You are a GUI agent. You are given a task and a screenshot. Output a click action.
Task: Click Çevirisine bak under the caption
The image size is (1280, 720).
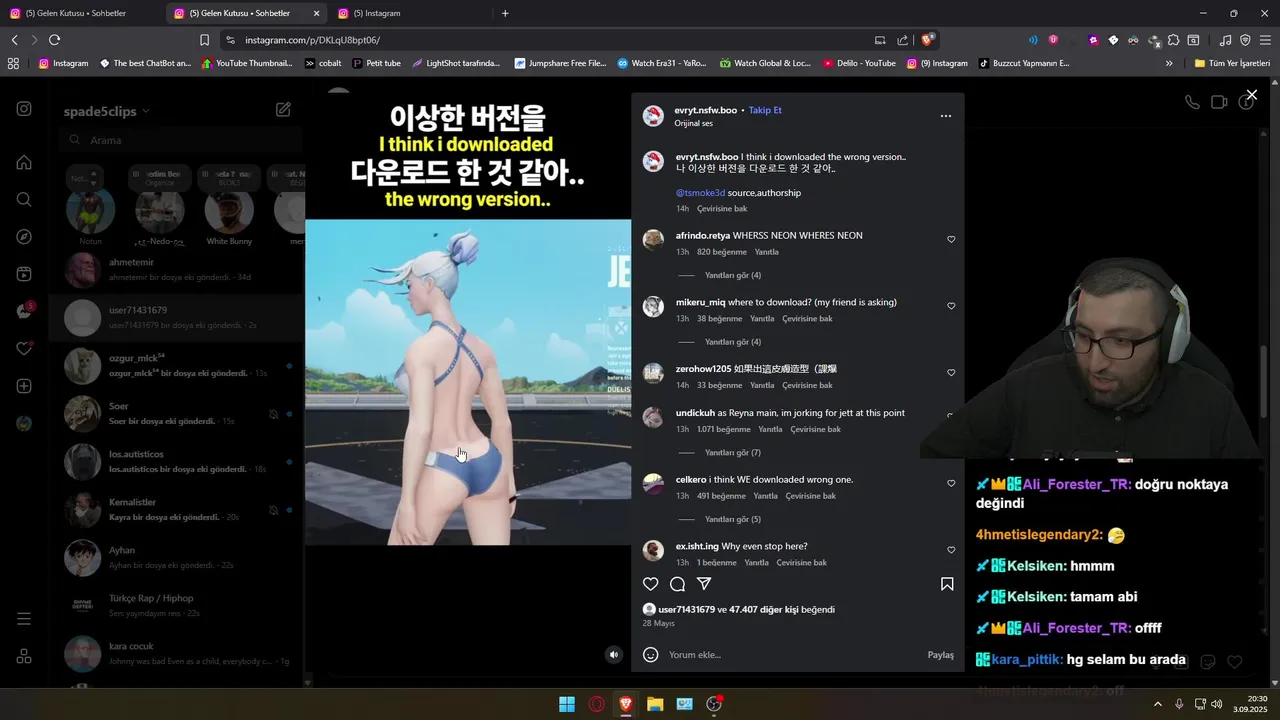click(722, 209)
